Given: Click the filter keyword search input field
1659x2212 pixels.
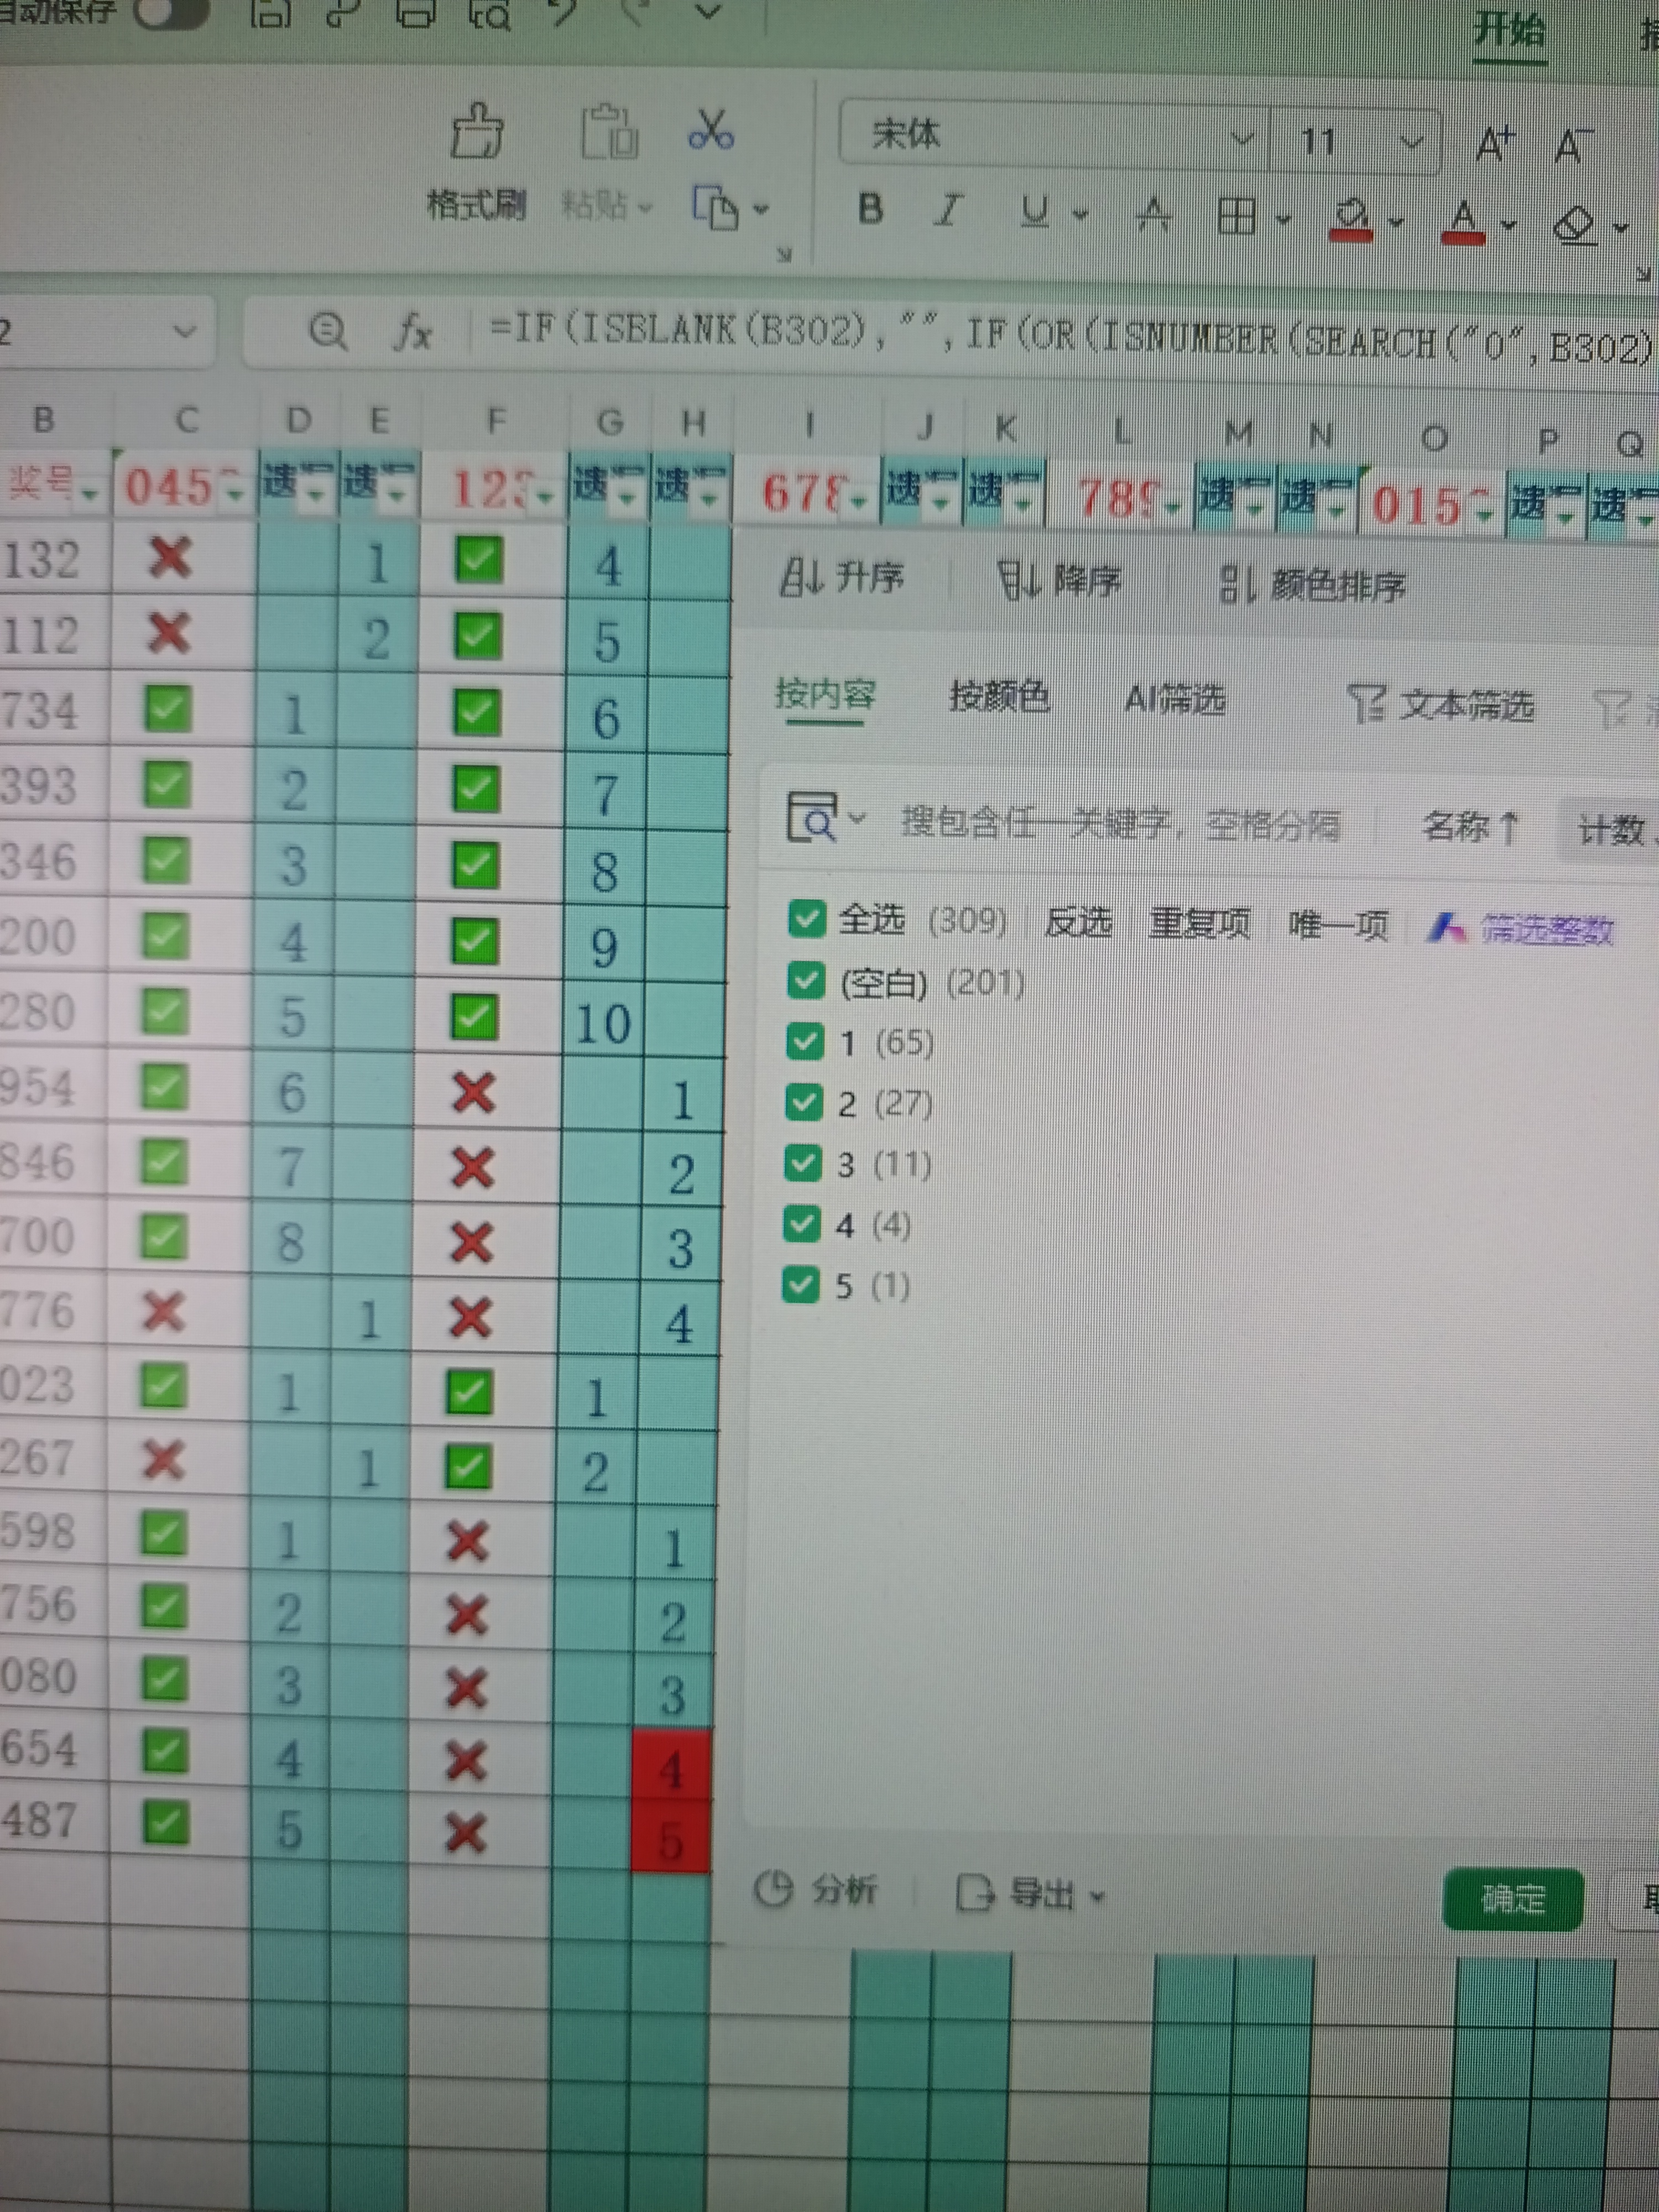Looking at the screenshot, I should [1120, 824].
